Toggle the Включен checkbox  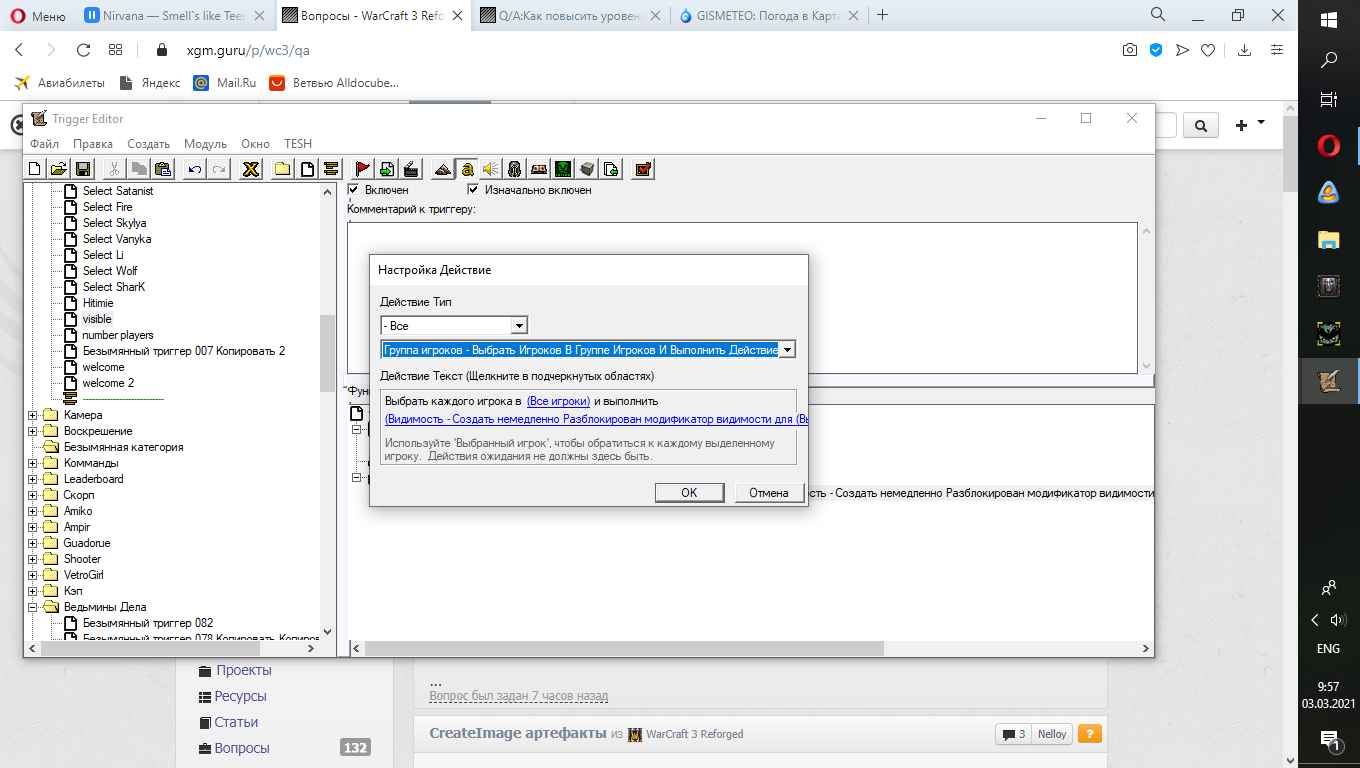coord(353,189)
